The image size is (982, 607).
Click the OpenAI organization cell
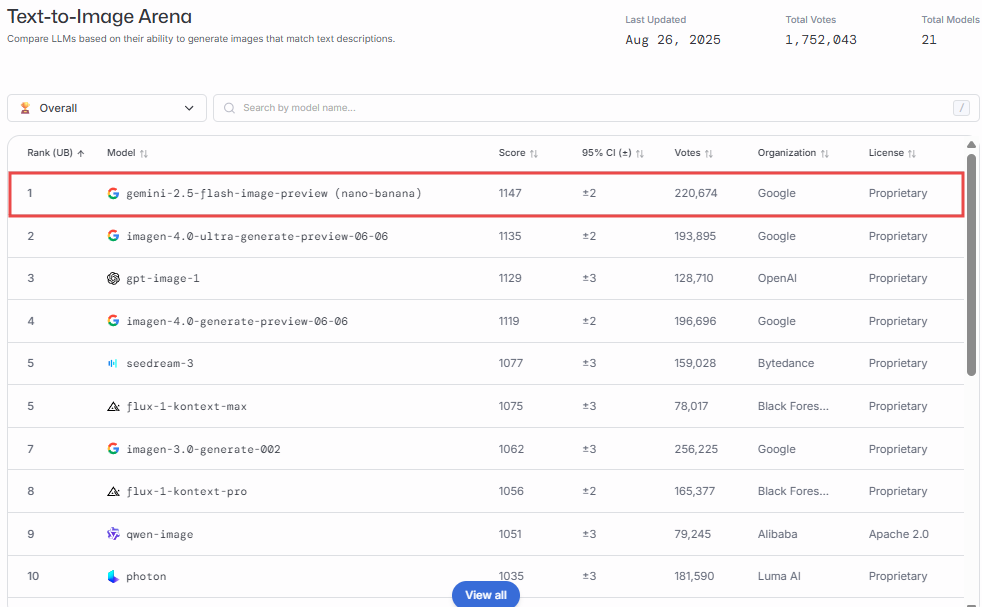[777, 278]
